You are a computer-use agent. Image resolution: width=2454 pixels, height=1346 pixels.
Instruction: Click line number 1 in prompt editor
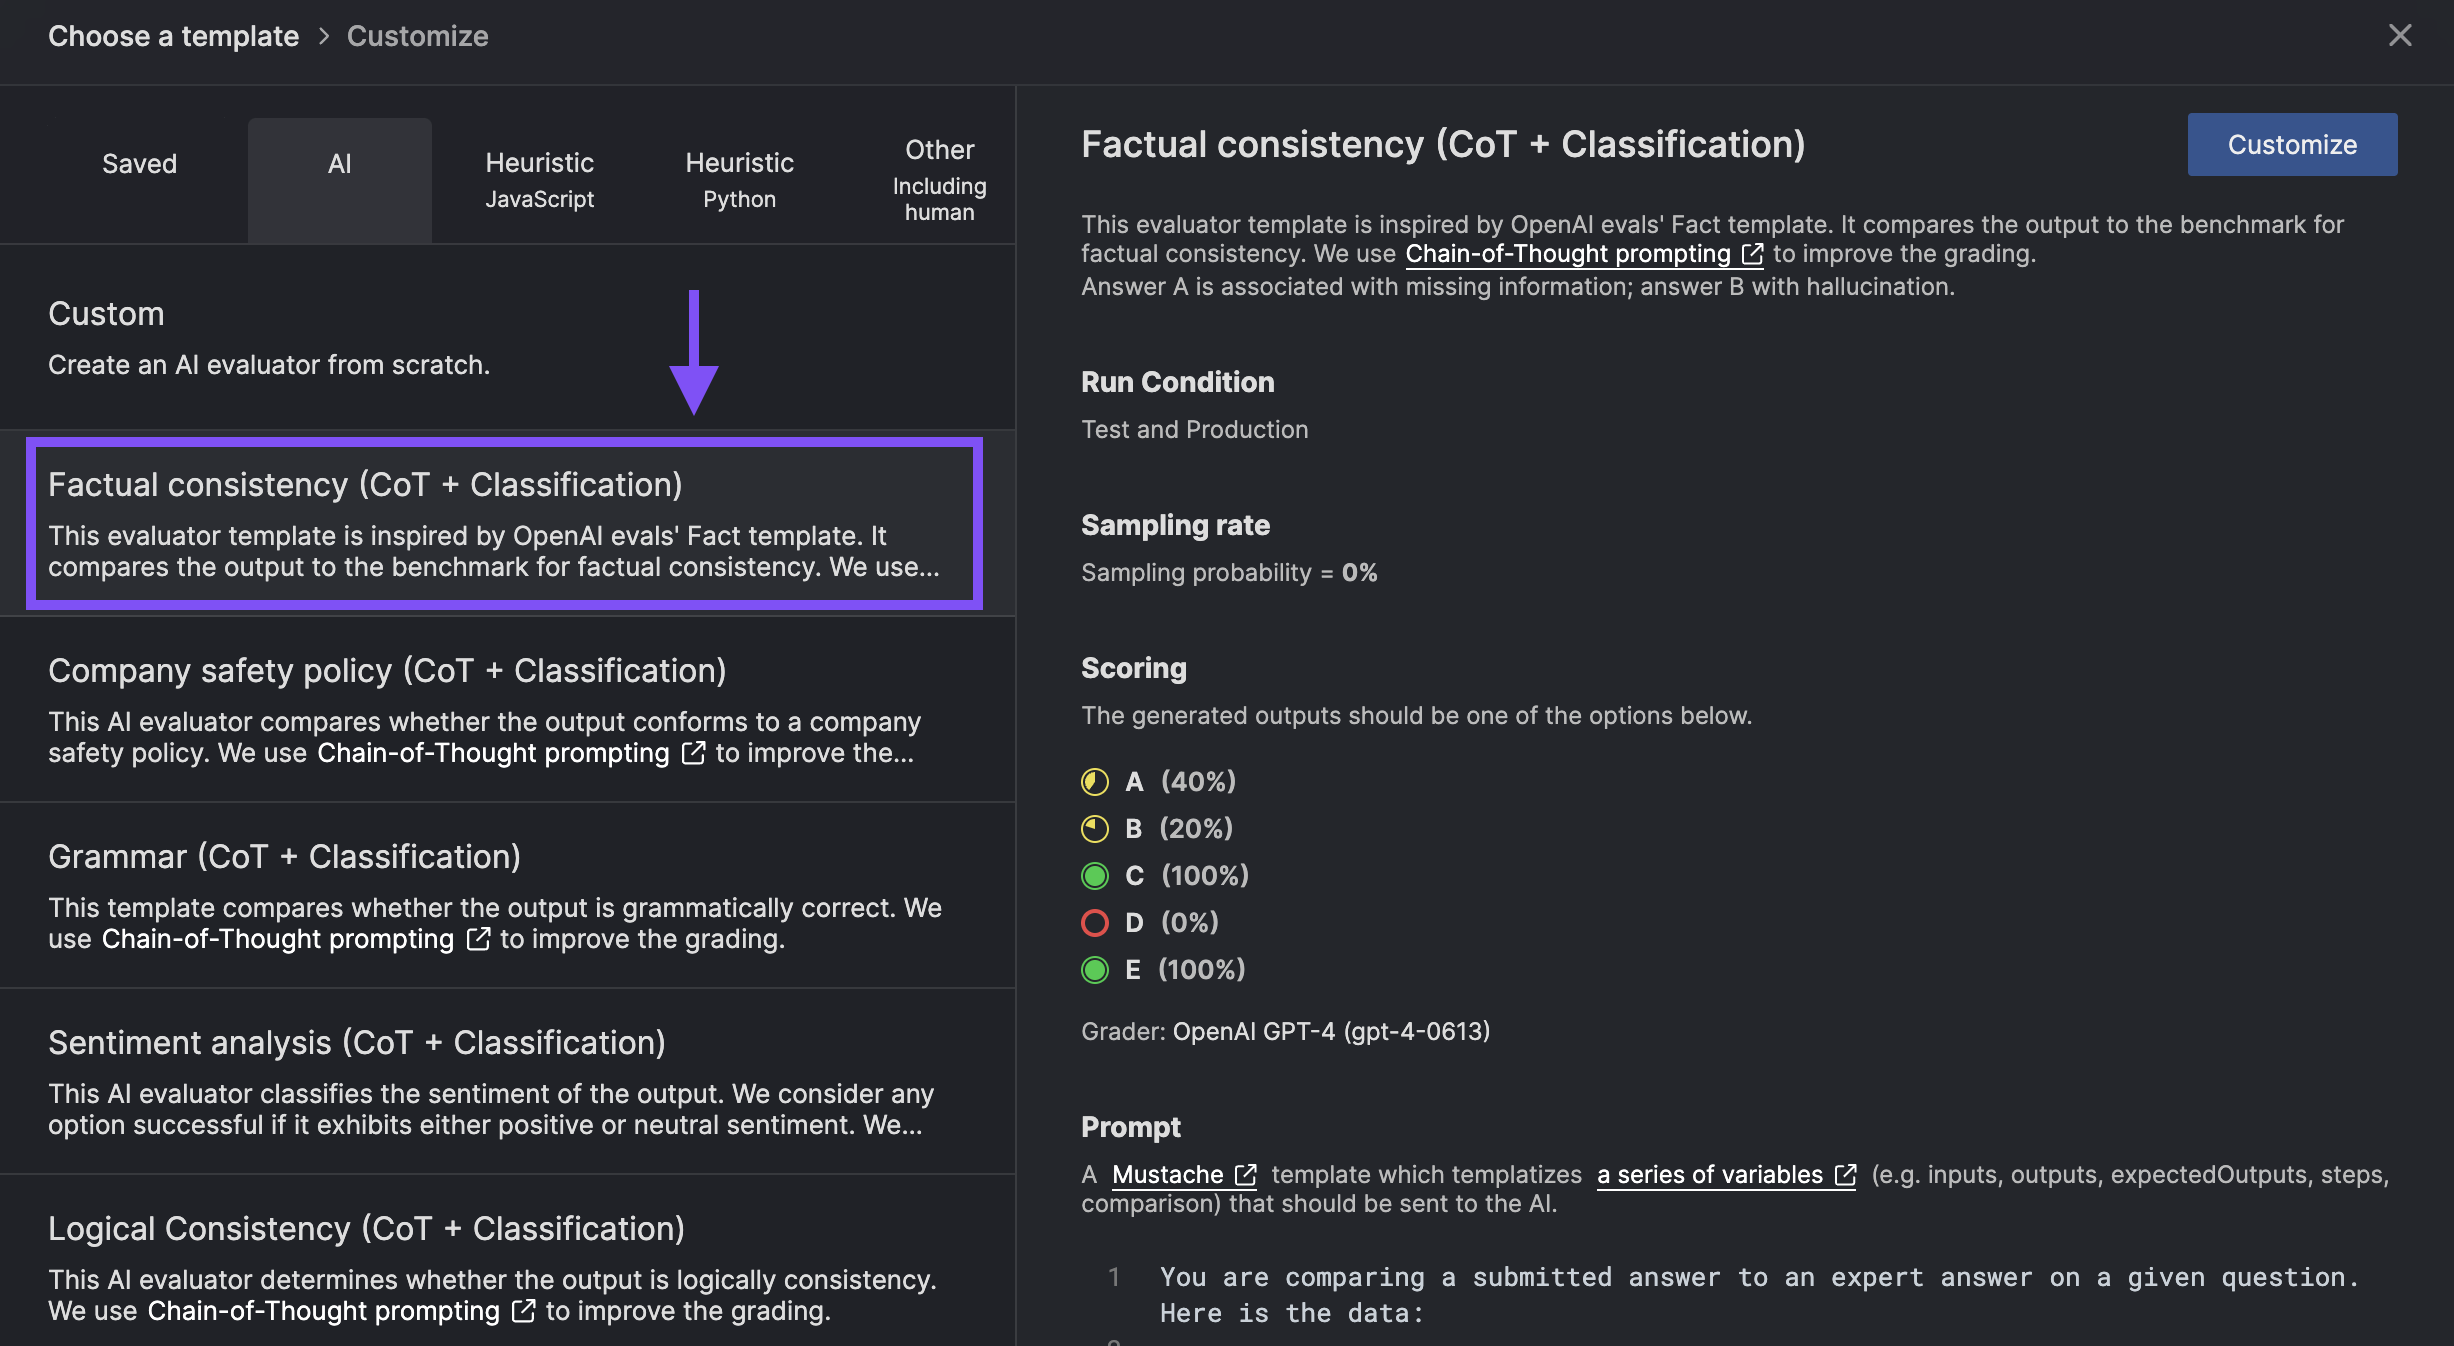point(1114,1278)
